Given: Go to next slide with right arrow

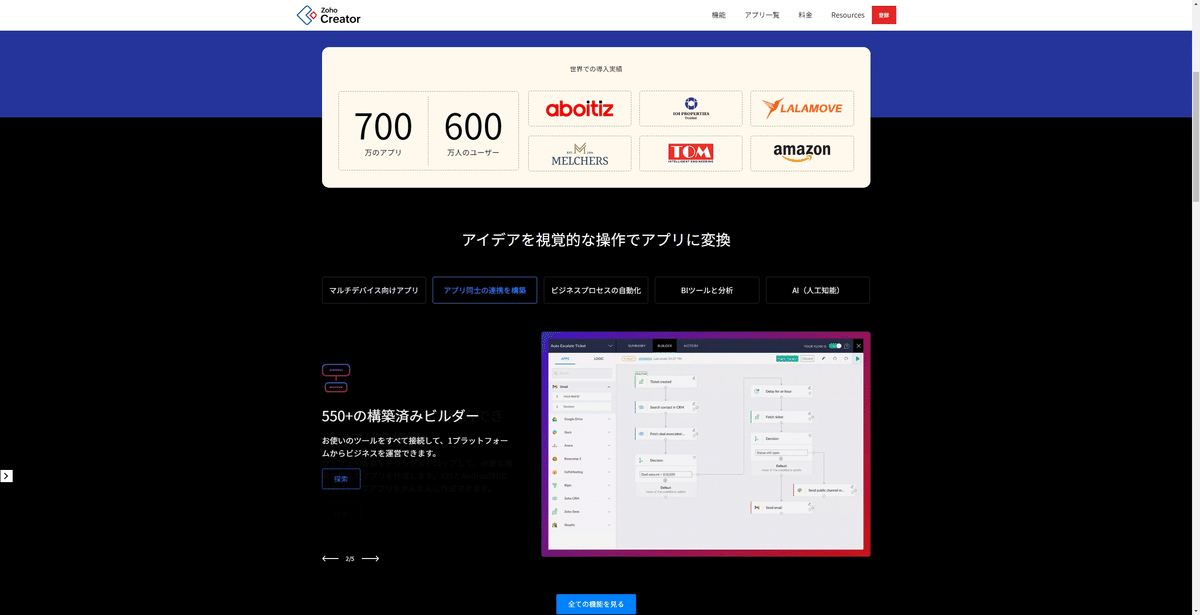Looking at the screenshot, I should point(370,559).
